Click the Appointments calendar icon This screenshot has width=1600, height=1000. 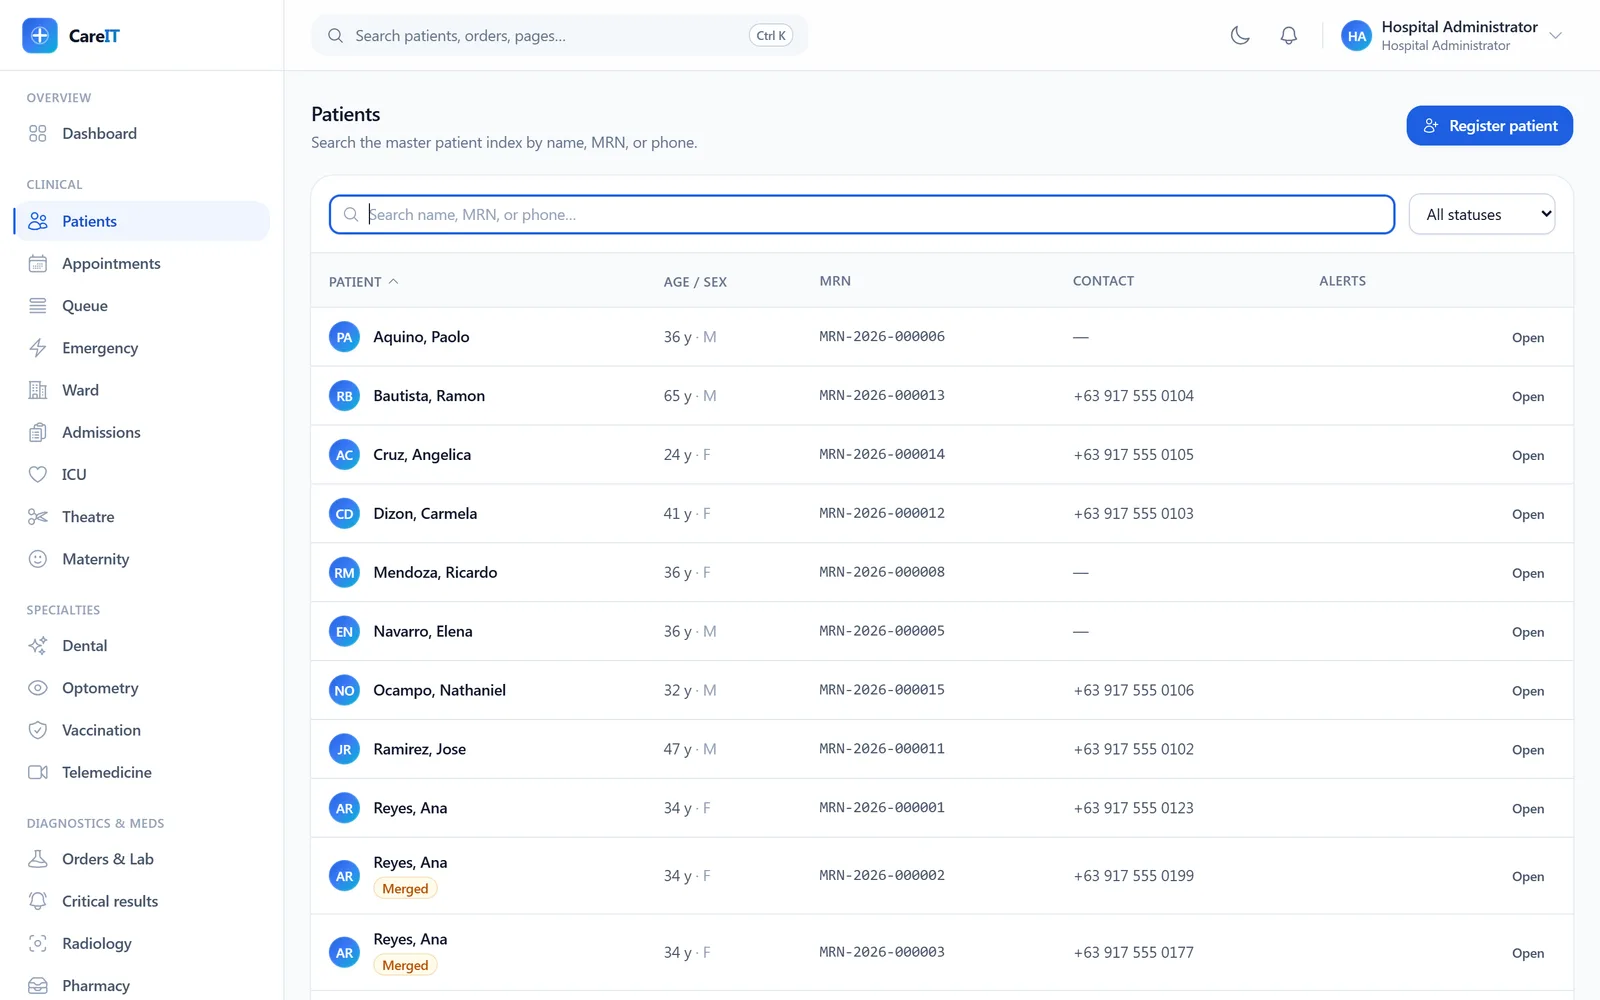pos(38,263)
